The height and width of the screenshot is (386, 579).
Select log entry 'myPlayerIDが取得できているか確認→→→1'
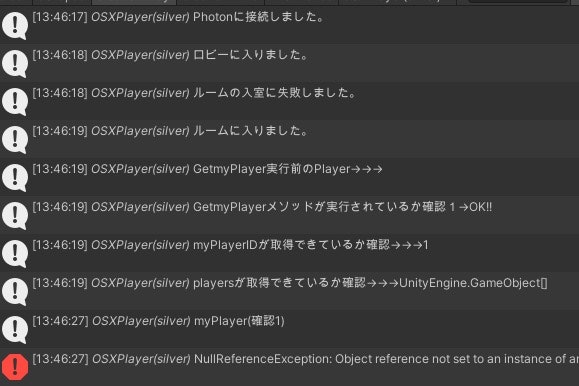coord(290,254)
